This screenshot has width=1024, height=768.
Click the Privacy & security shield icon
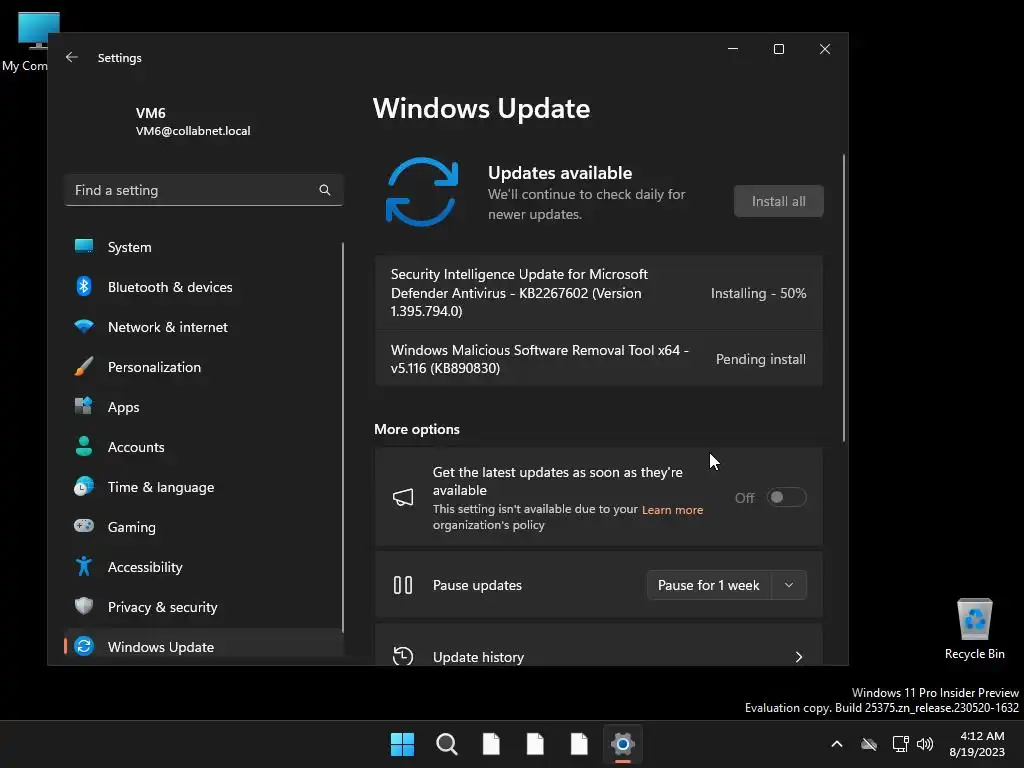point(84,606)
